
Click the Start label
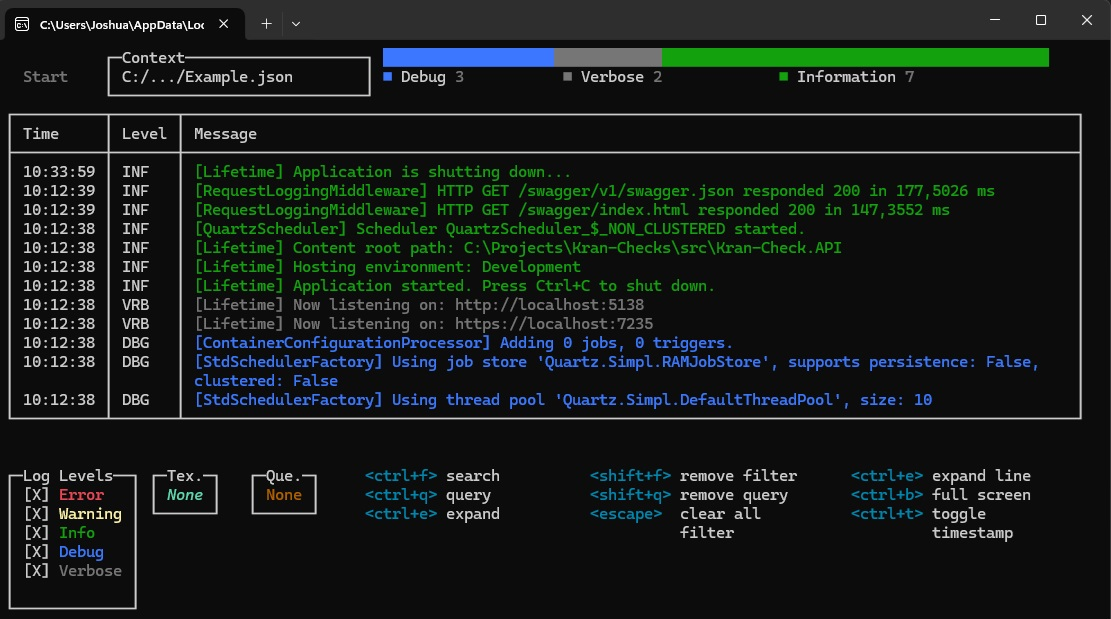coord(45,76)
